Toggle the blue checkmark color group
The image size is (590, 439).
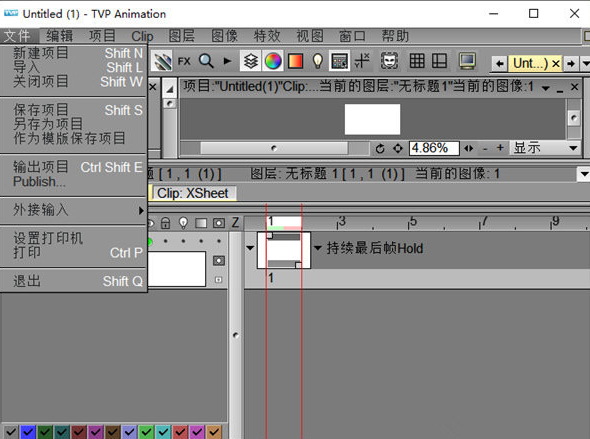point(27,432)
